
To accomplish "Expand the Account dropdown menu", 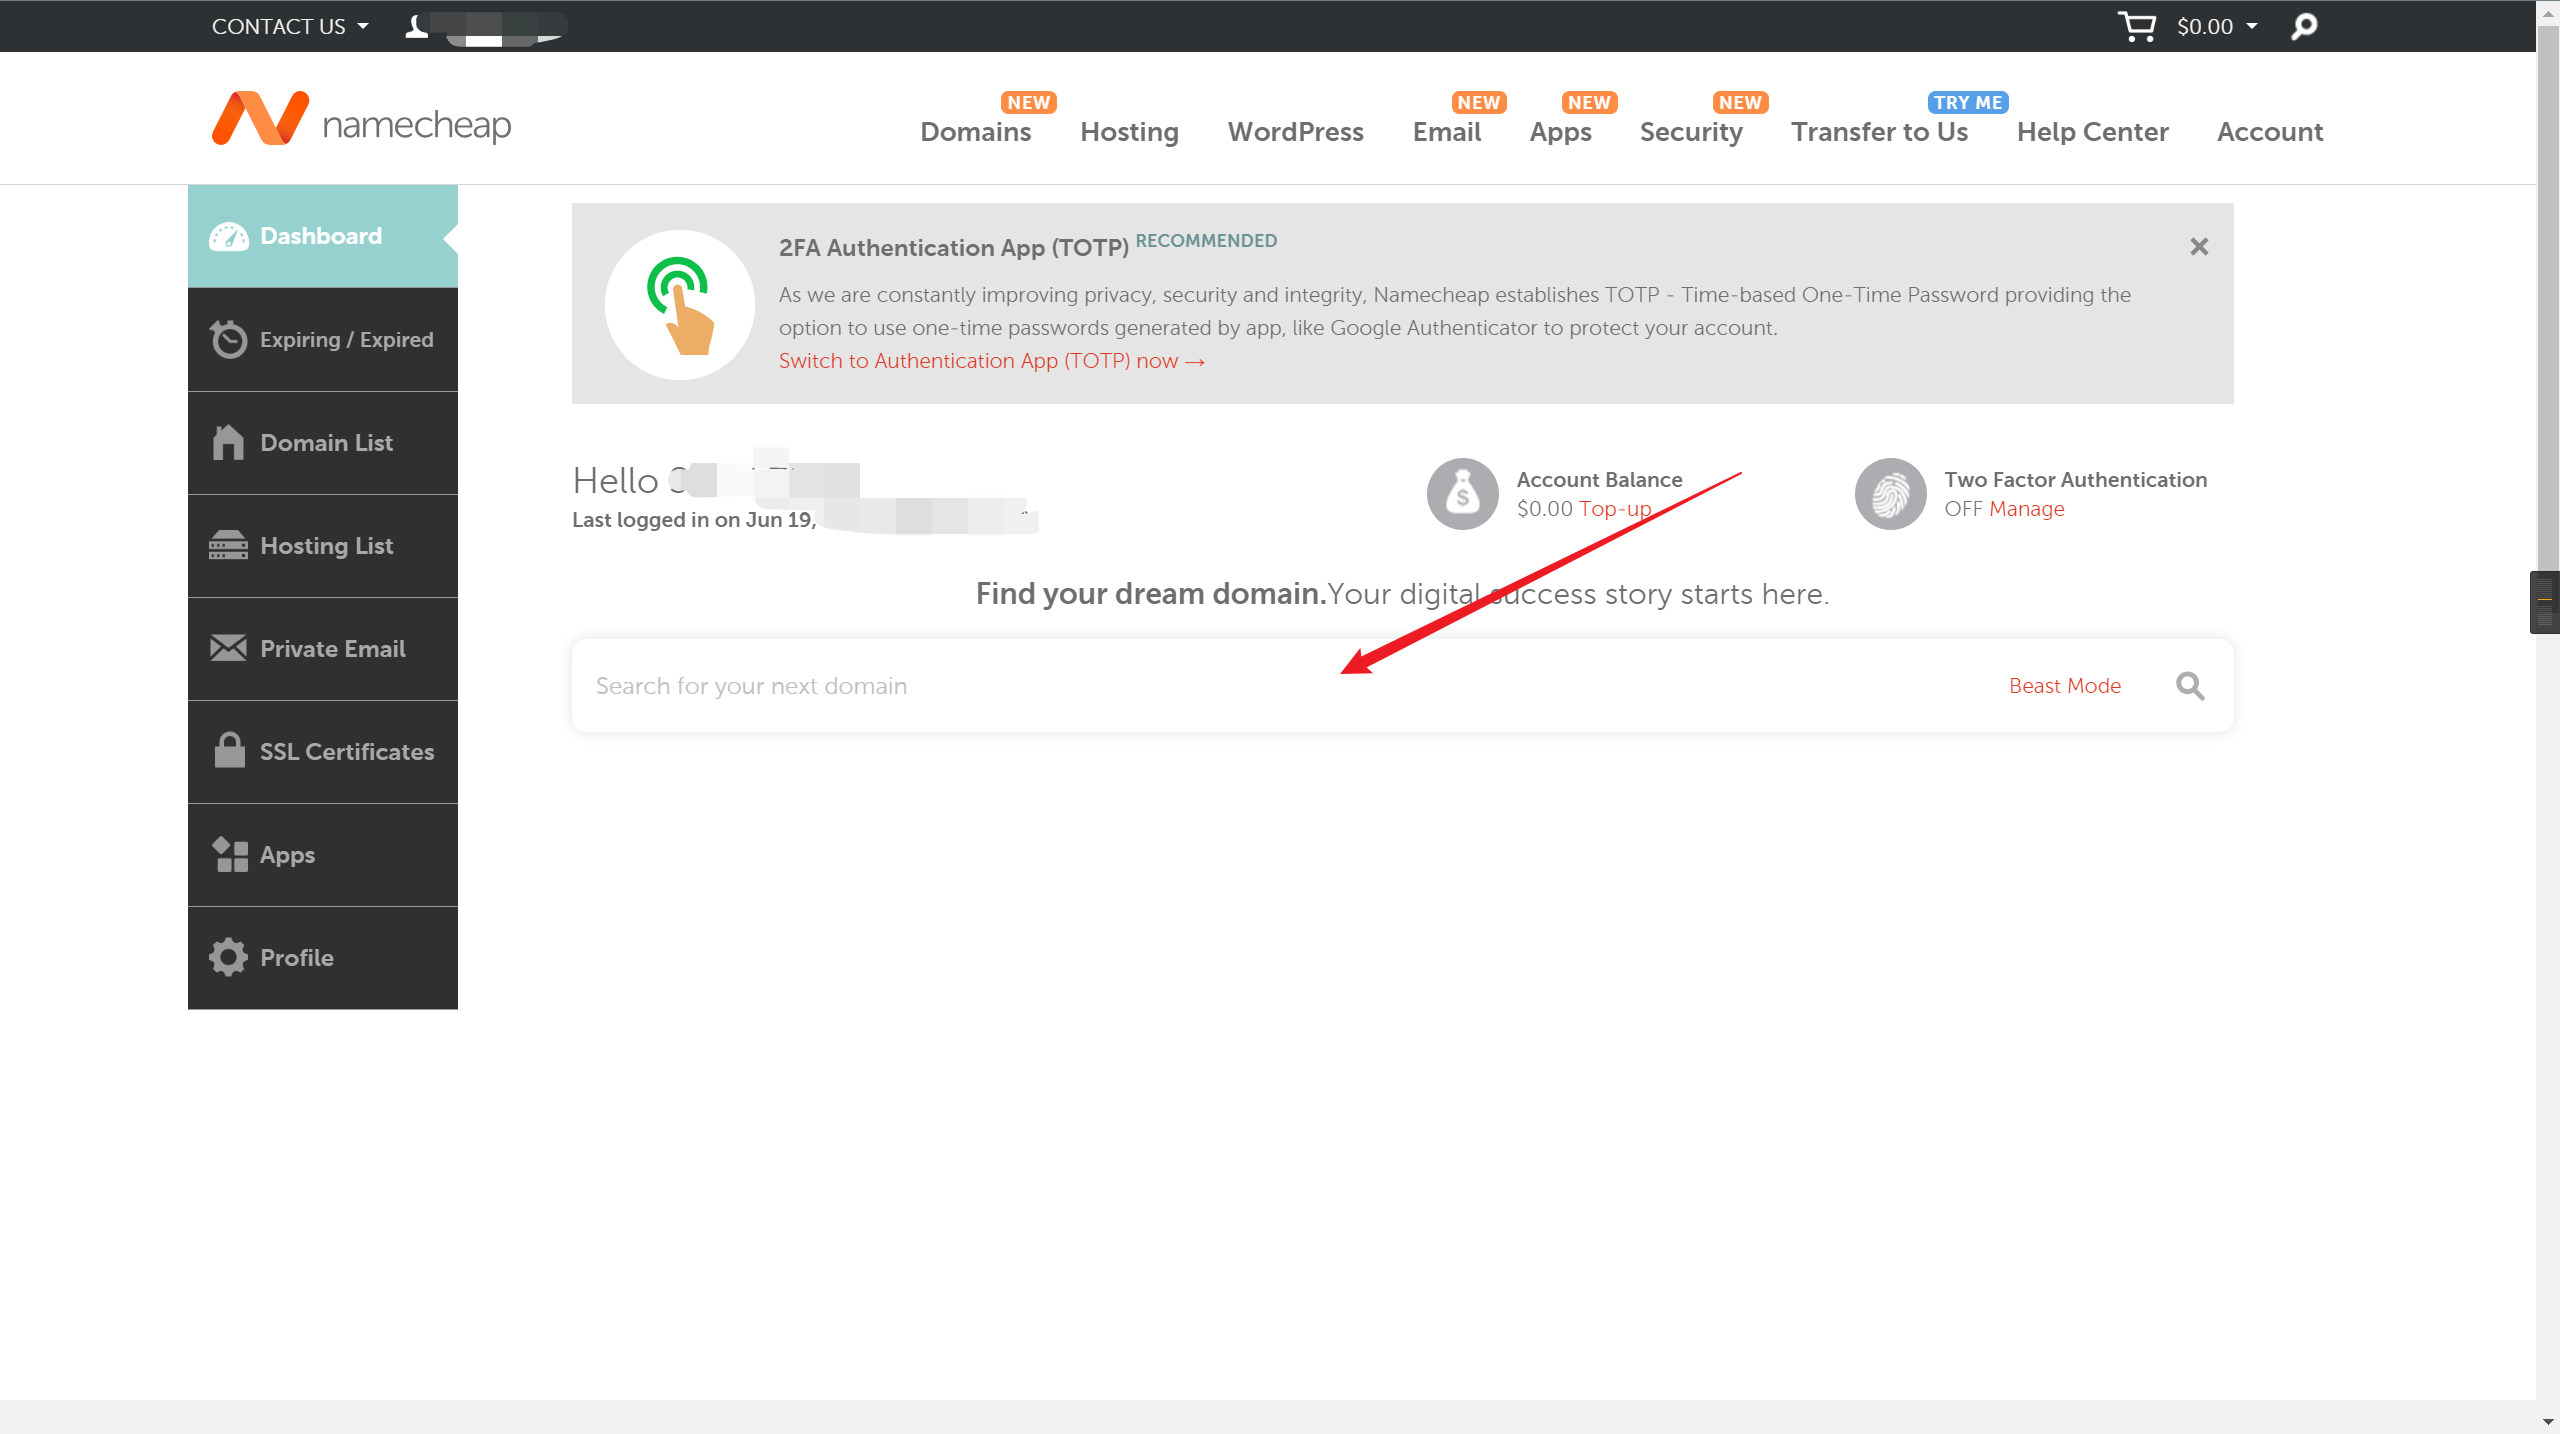I will tap(2270, 132).
